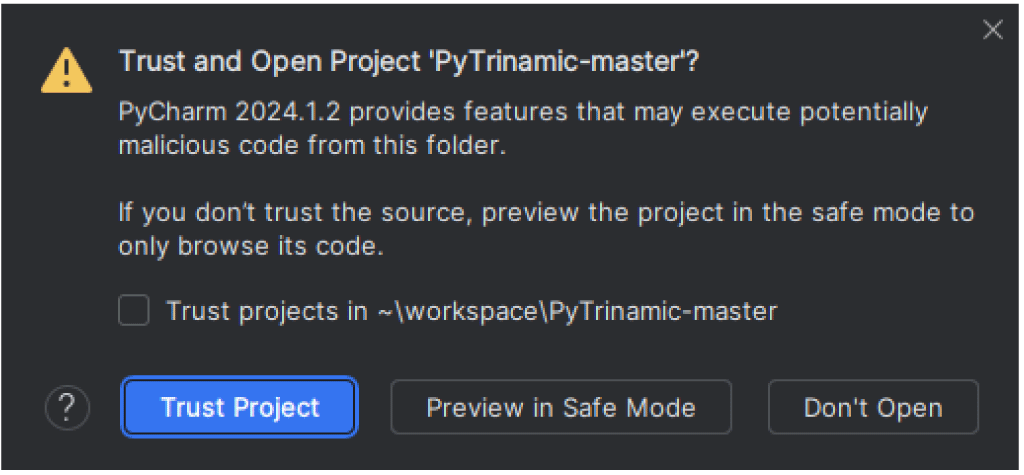Click the Trust Project button
Viewport: 1024px width, 475px height.
coord(240,407)
